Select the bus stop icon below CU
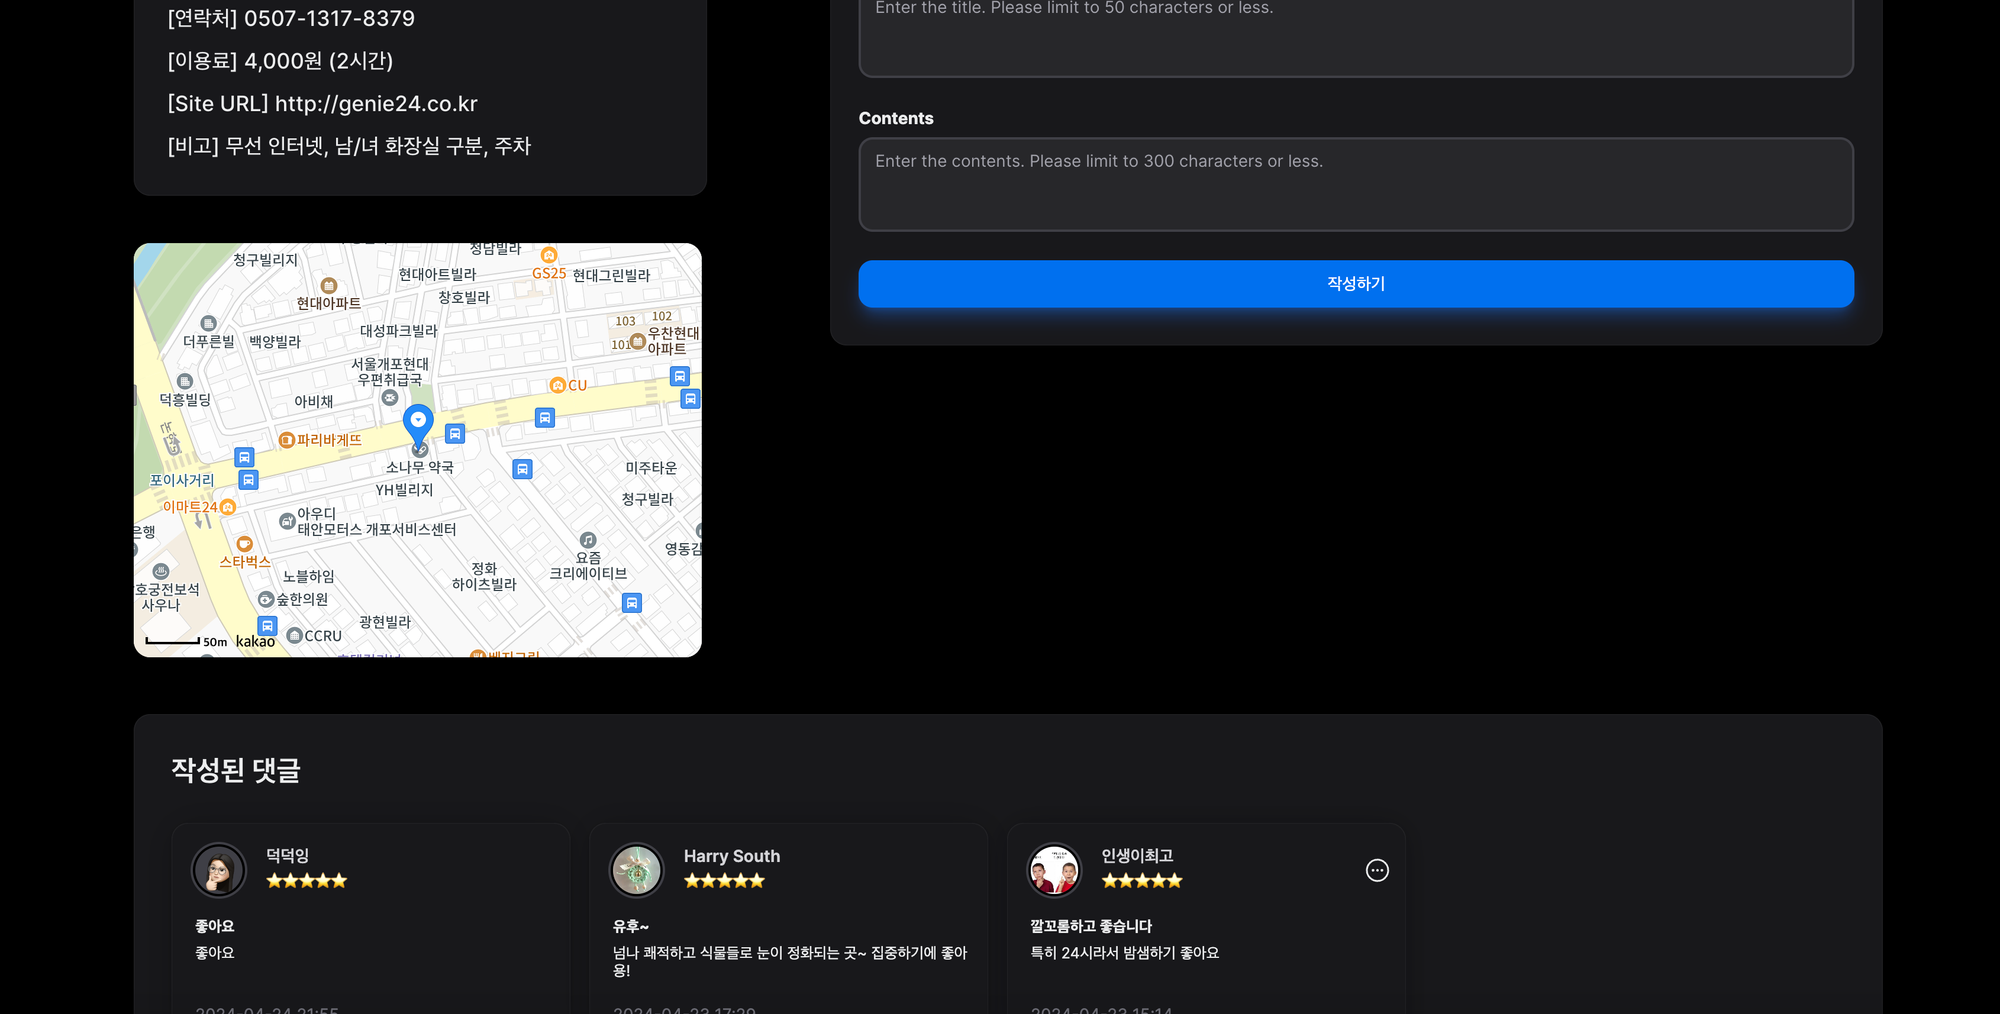Viewport: 2000px width, 1014px height. click(x=545, y=418)
